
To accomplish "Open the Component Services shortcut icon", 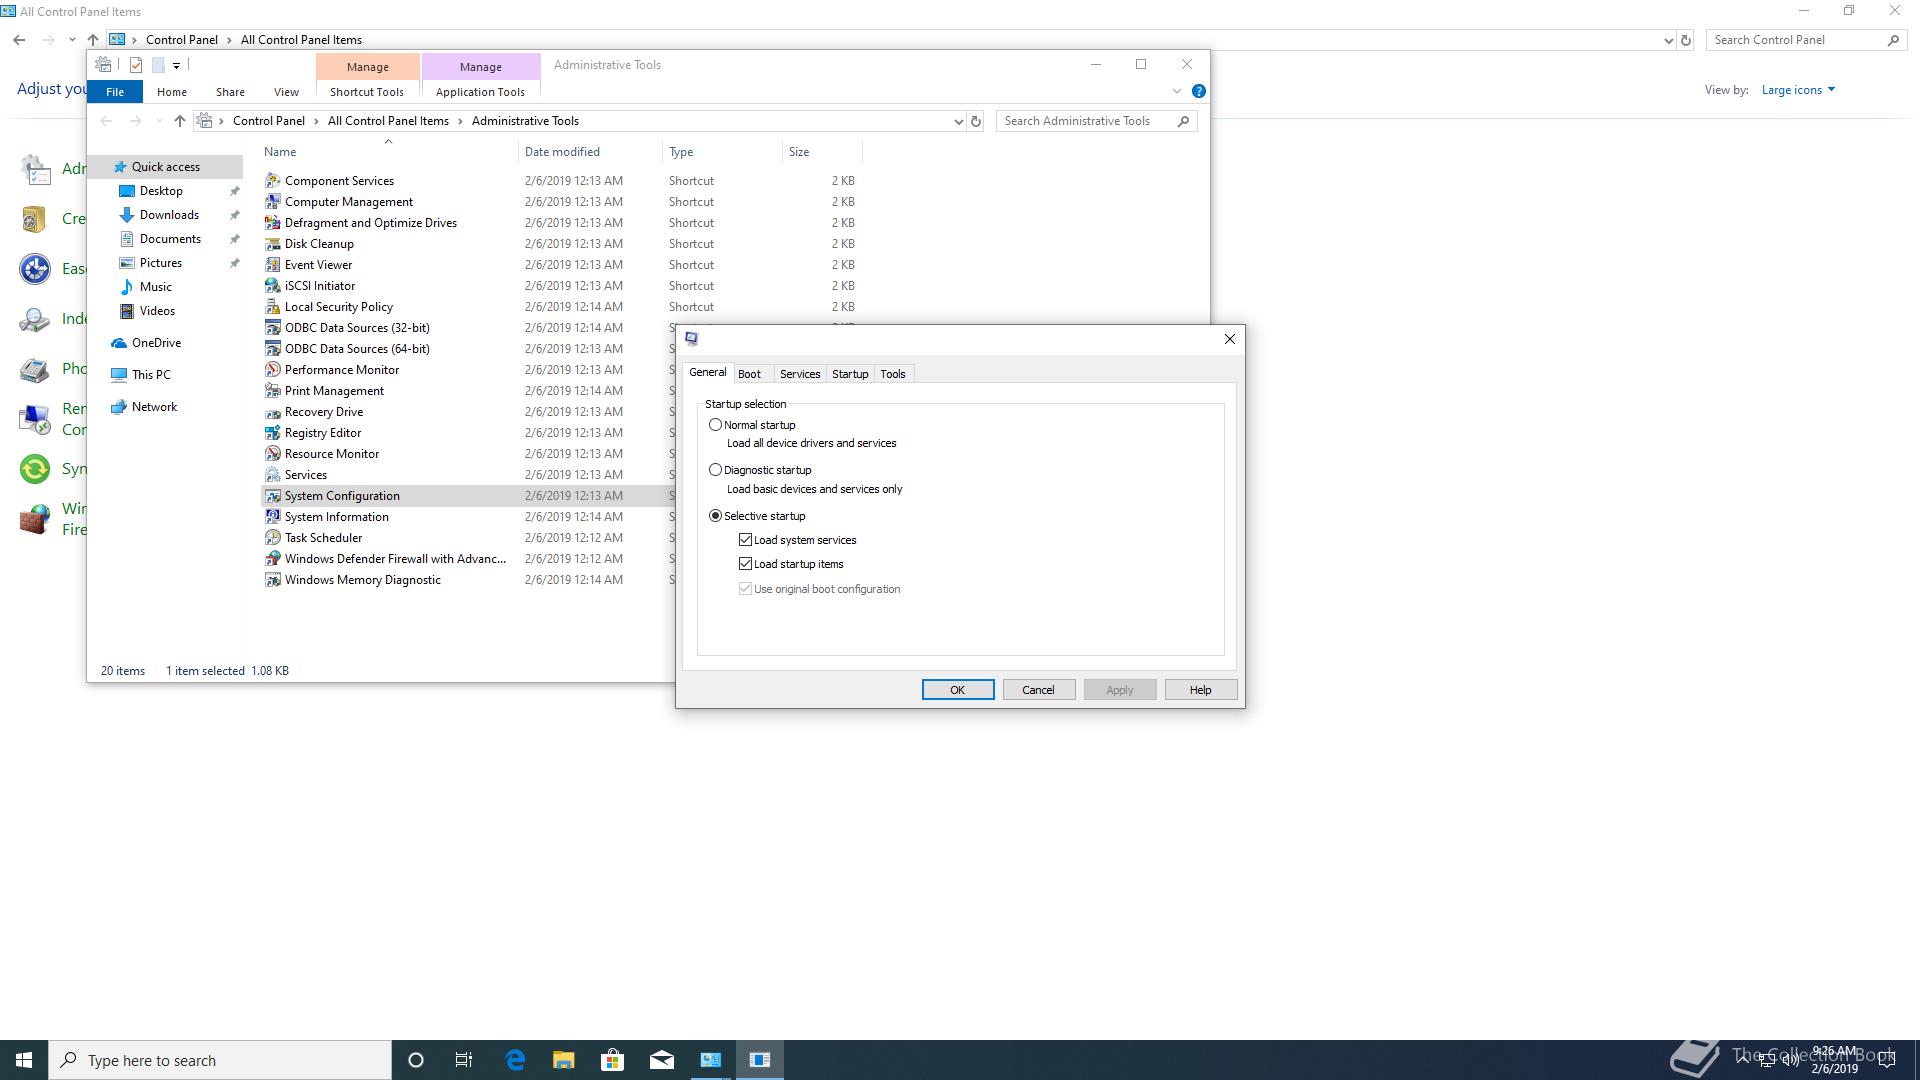I will coord(272,181).
